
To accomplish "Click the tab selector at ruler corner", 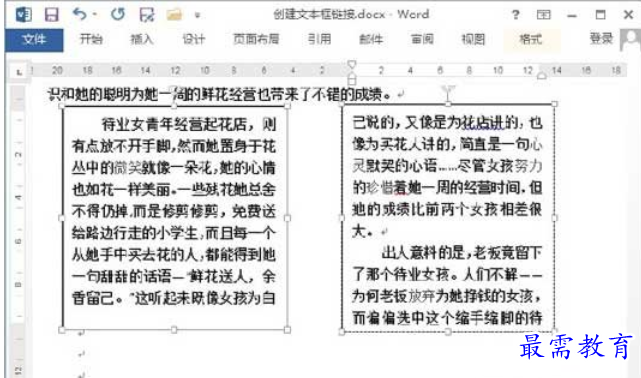I will (x=19, y=72).
